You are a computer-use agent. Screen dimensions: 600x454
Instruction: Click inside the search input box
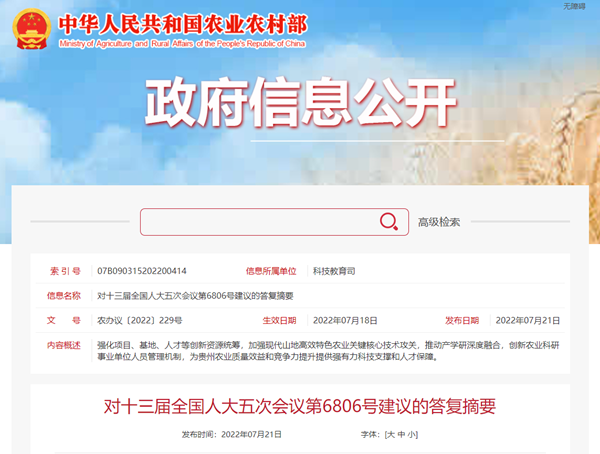[x=260, y=222]
